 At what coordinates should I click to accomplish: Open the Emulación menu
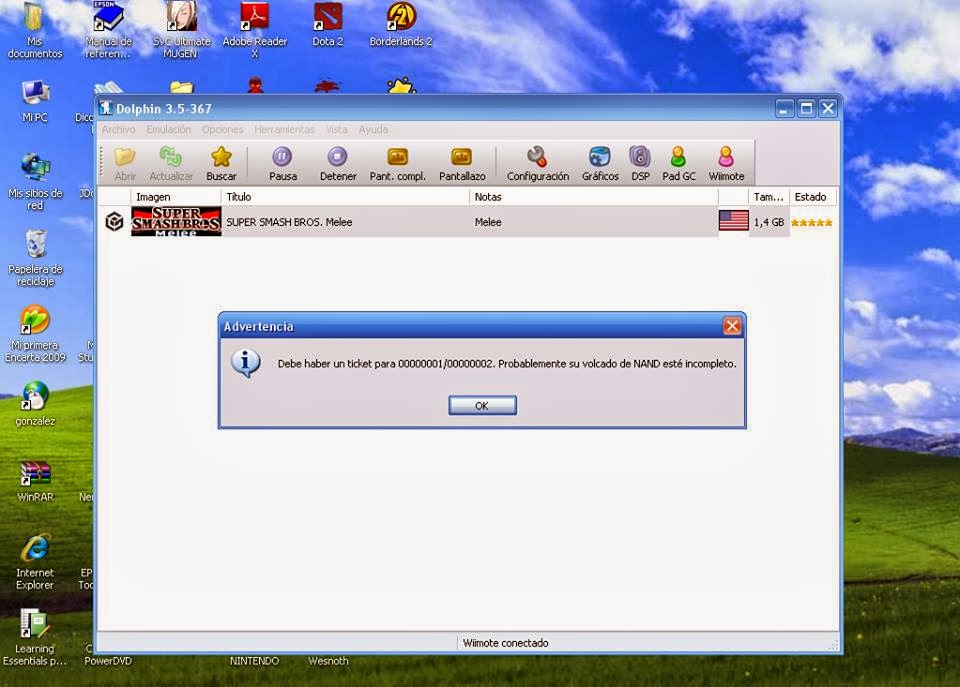(167, 129)
